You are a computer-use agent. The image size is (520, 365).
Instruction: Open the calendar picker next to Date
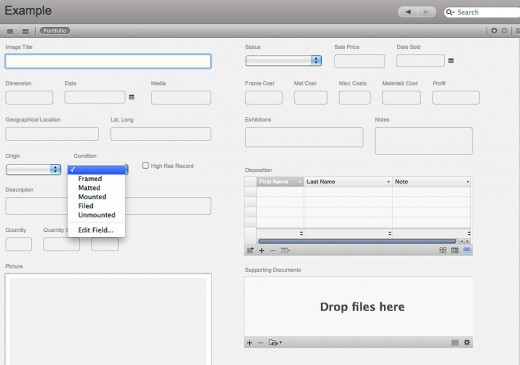click(132, 97)
